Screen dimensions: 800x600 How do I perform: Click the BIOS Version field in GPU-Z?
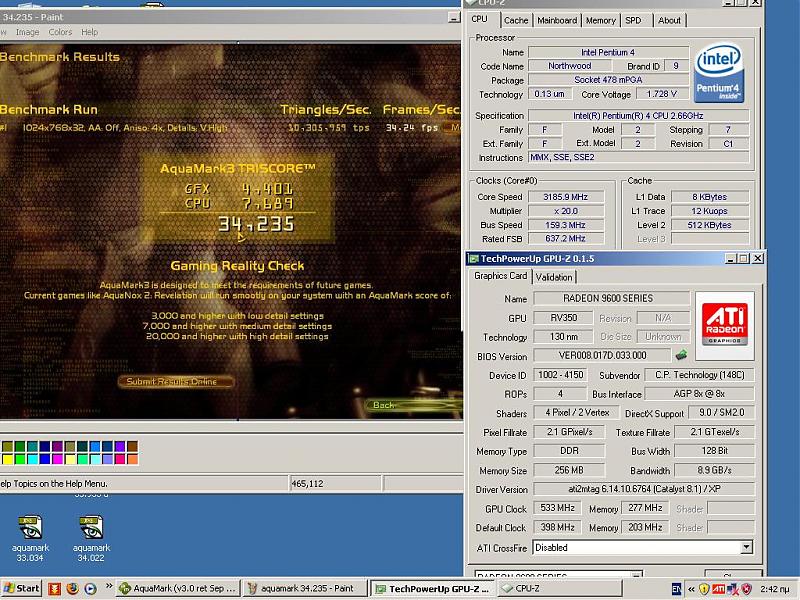(602, 355)
